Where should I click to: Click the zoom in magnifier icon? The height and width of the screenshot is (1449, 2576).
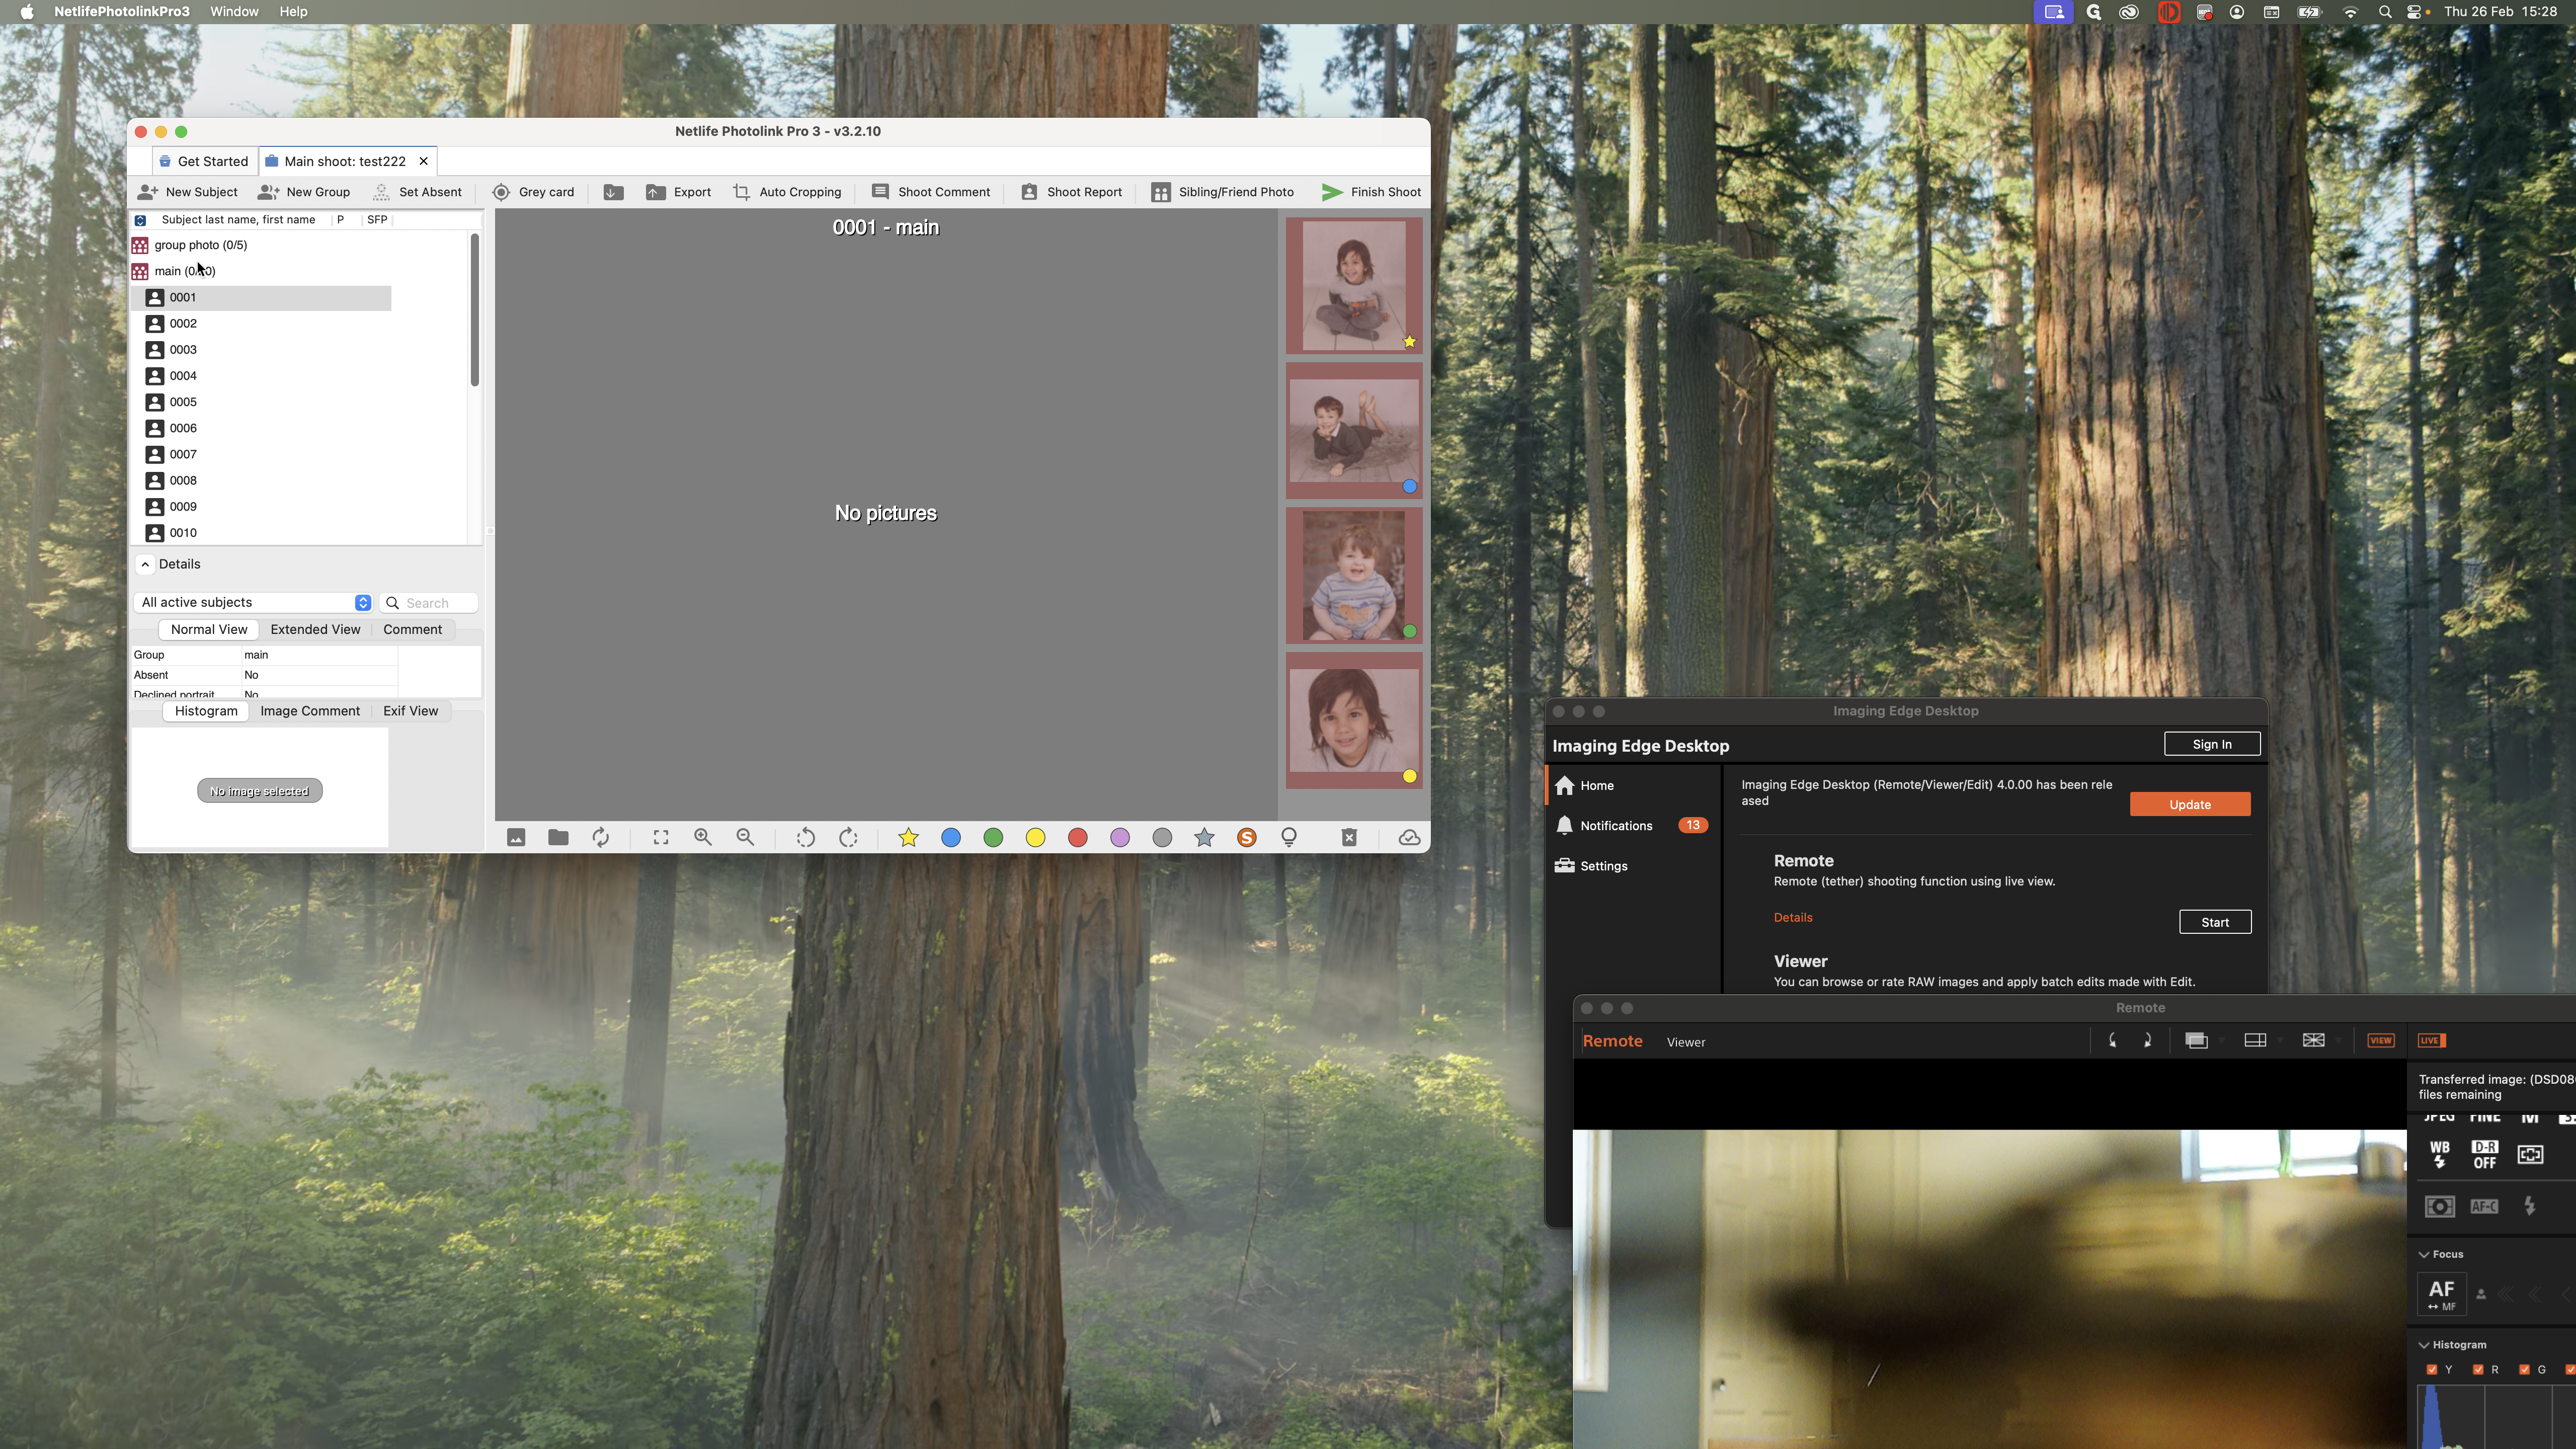pyautogui.click(x=703, y=837)
